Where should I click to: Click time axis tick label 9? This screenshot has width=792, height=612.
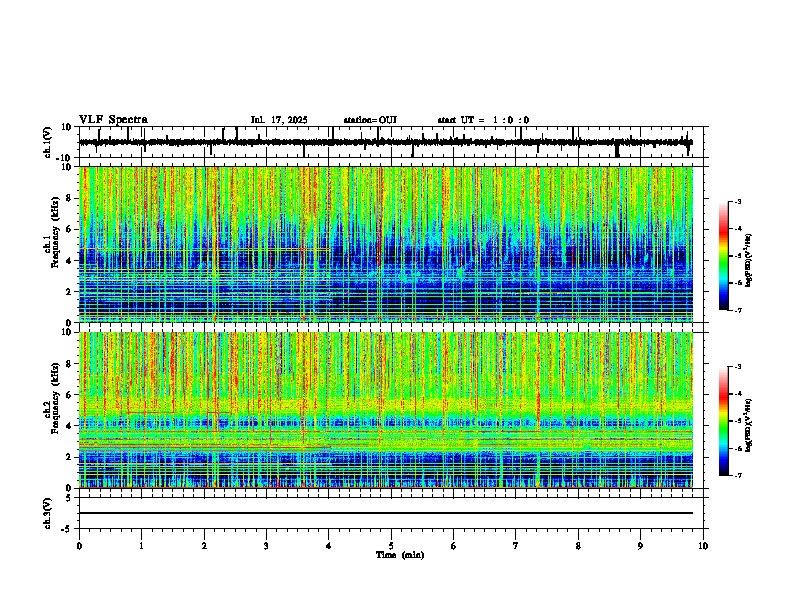640,546
